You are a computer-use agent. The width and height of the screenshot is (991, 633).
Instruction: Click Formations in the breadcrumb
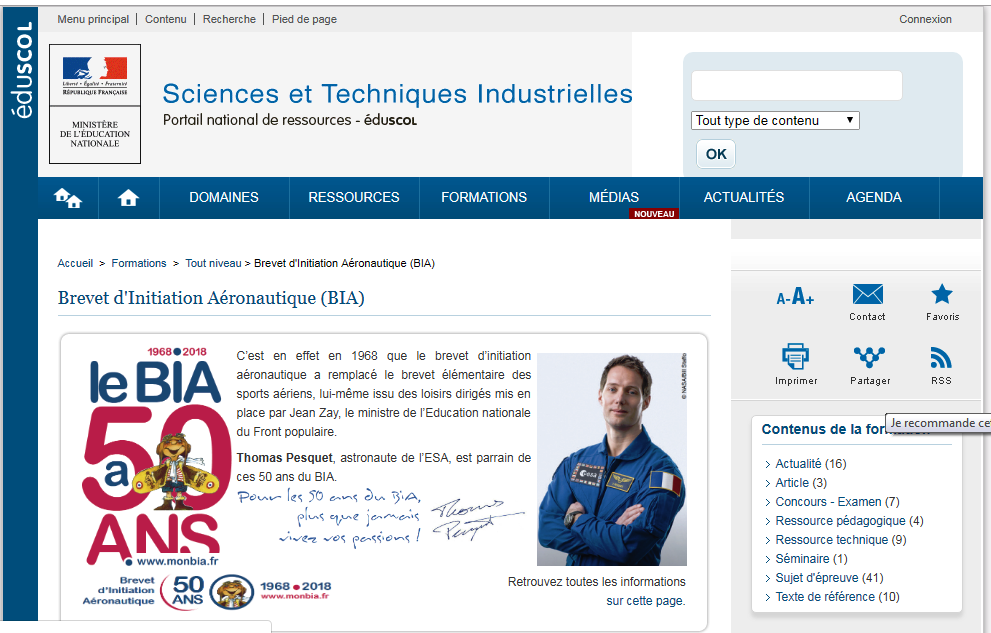139,263
